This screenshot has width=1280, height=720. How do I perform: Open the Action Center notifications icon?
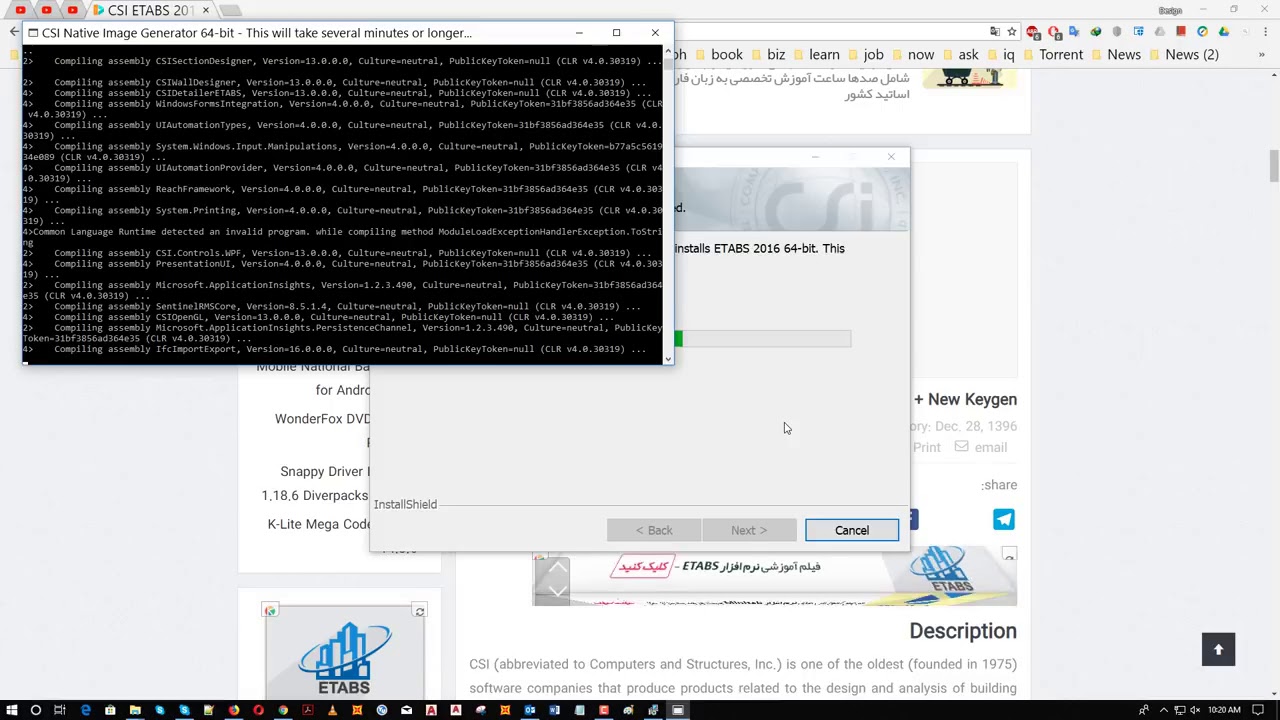tap(1258, 710)
